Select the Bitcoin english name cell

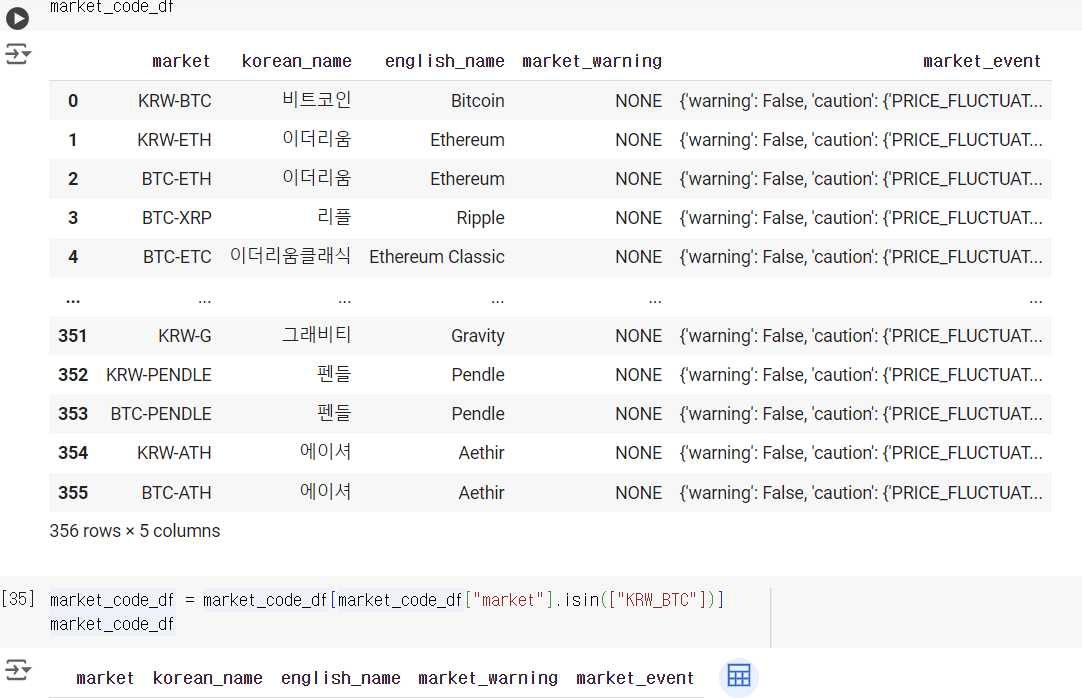tap(478, 101)
